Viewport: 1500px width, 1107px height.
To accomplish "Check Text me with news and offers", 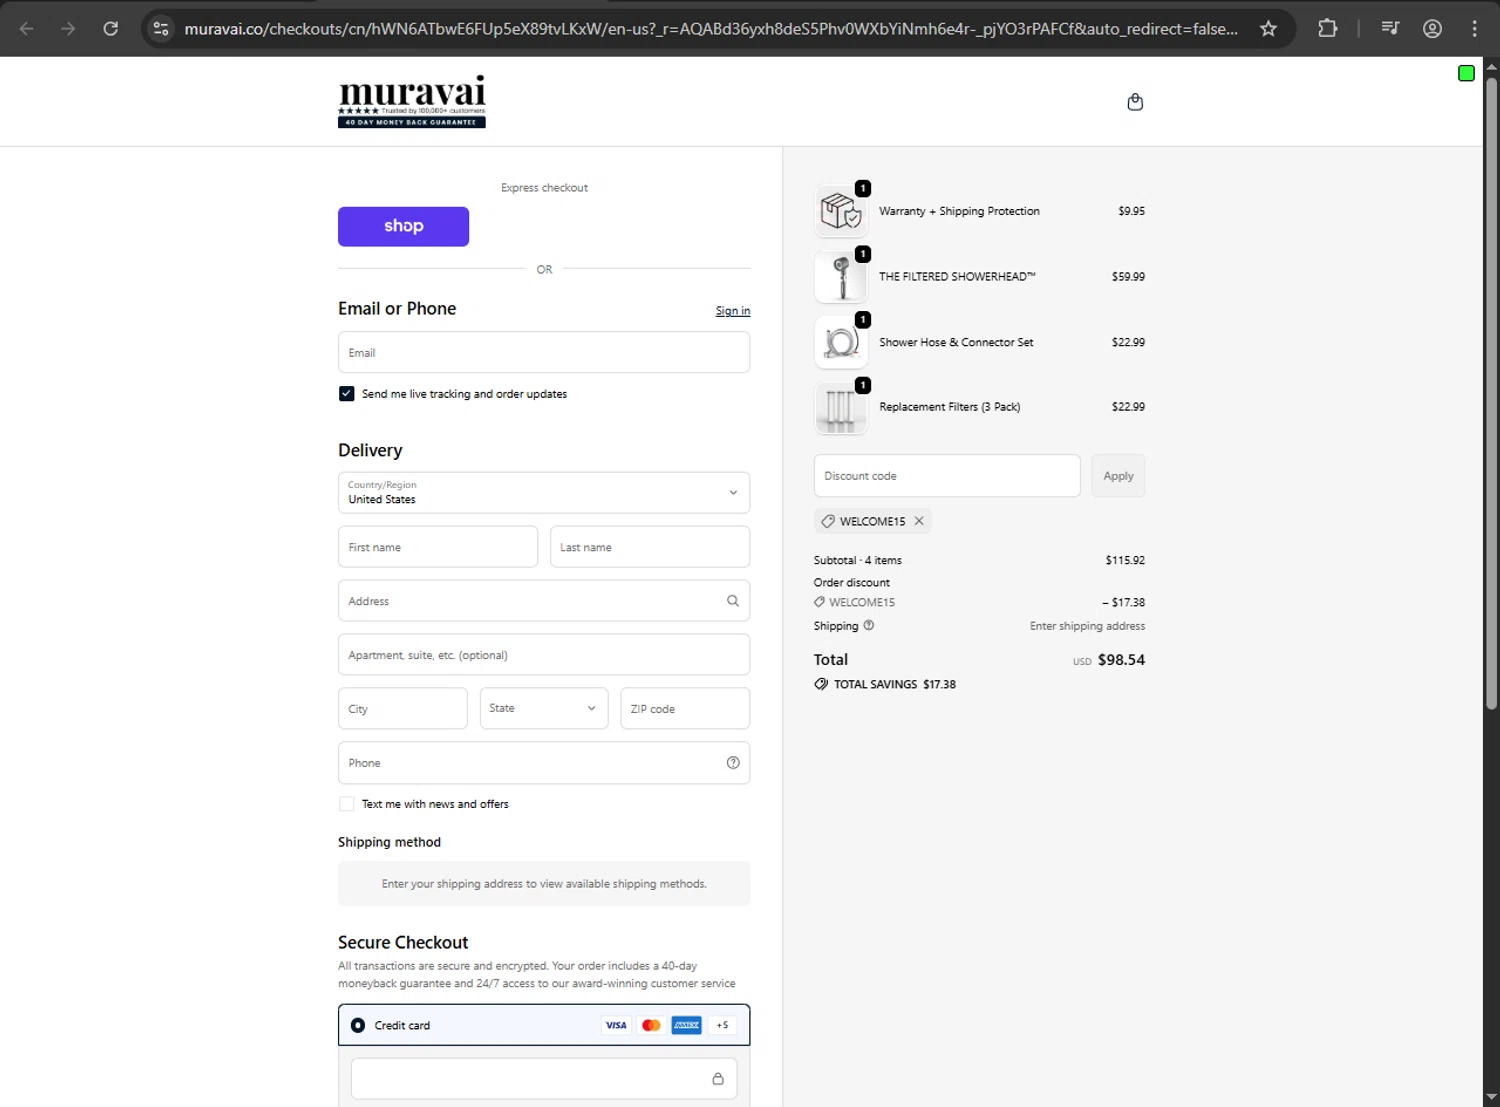I will (347, 804).
